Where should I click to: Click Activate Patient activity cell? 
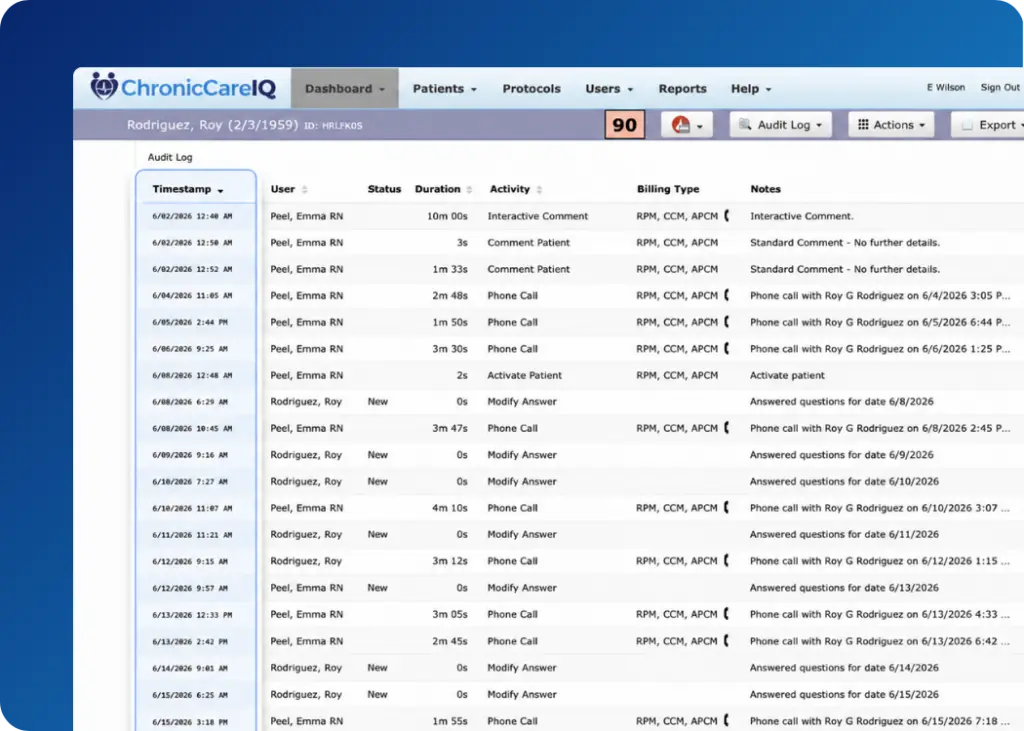(x=524, y=375)
